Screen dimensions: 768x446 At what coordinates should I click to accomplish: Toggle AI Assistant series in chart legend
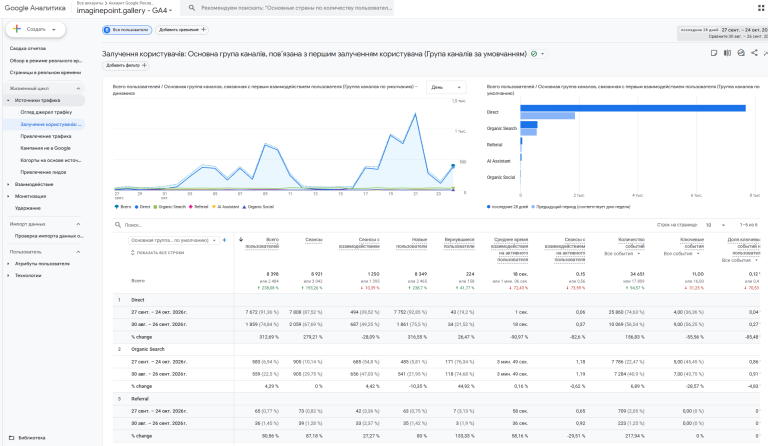coord(225,207)
